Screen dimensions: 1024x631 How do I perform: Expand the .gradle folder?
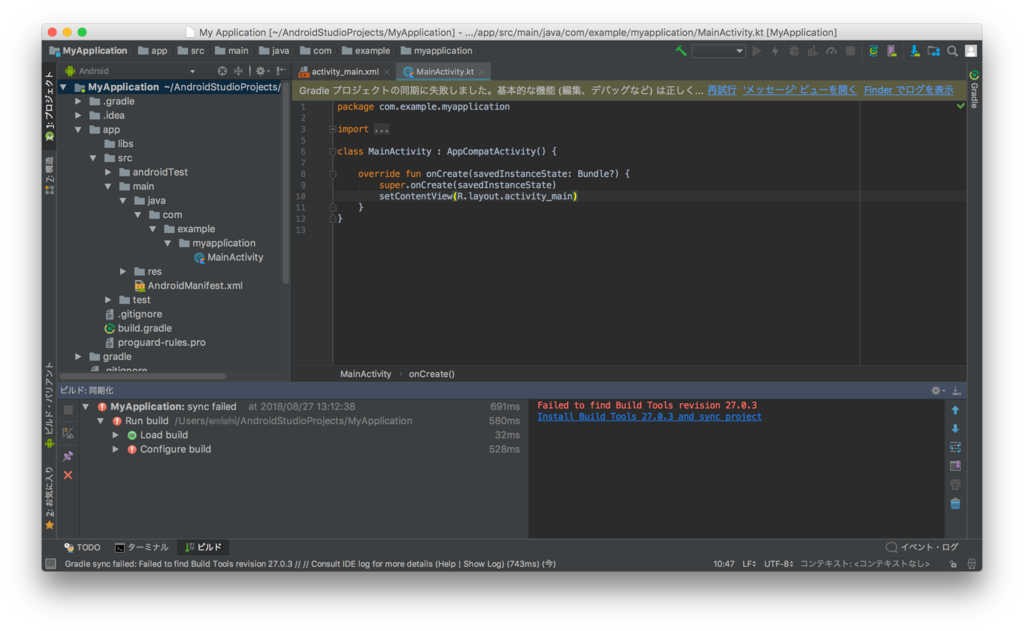78,101
